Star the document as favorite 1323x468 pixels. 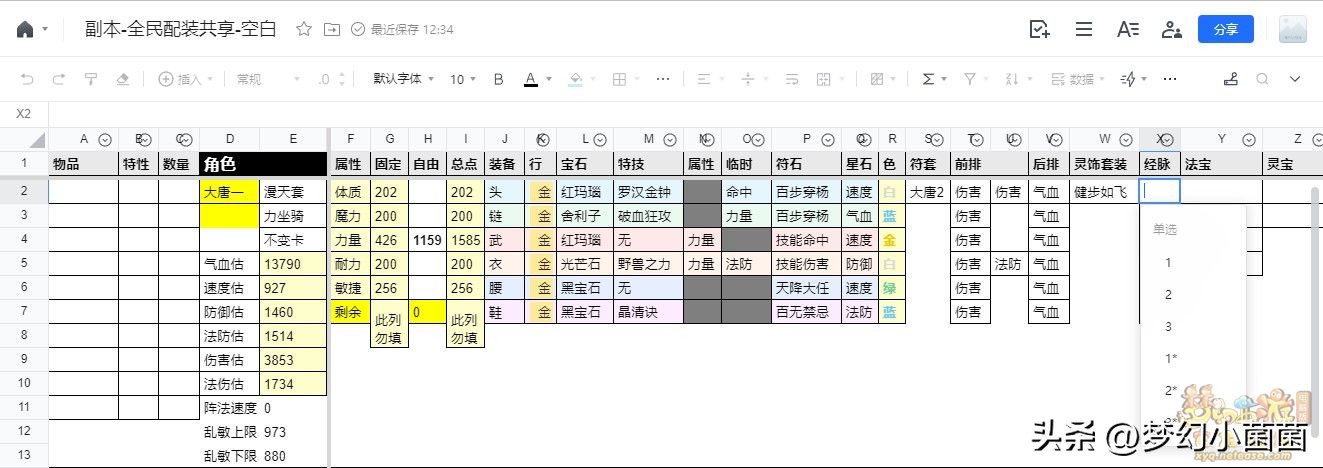(304, 29)
